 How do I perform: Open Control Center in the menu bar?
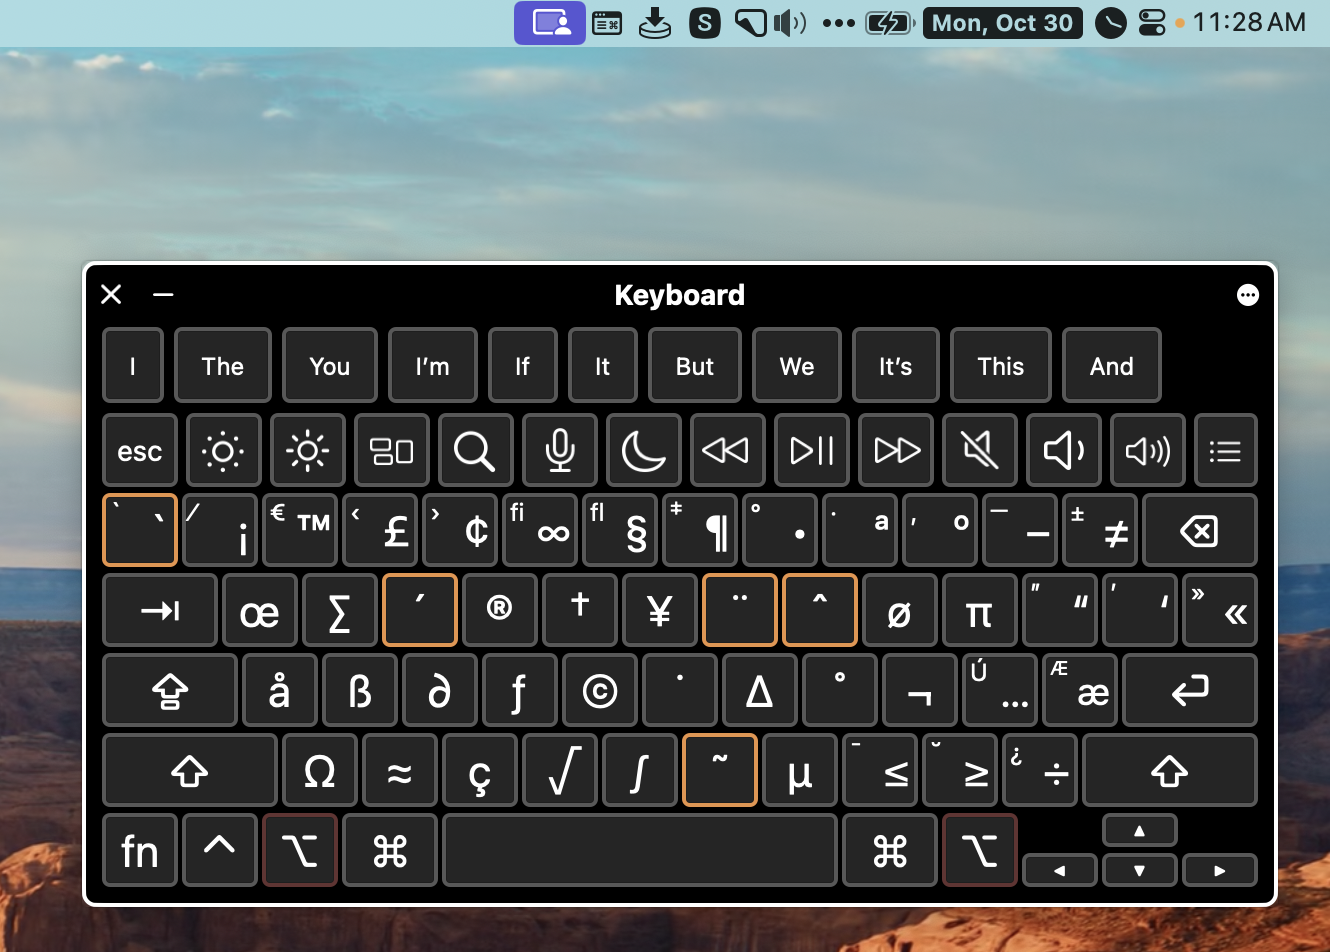(x=1152, y=23)
